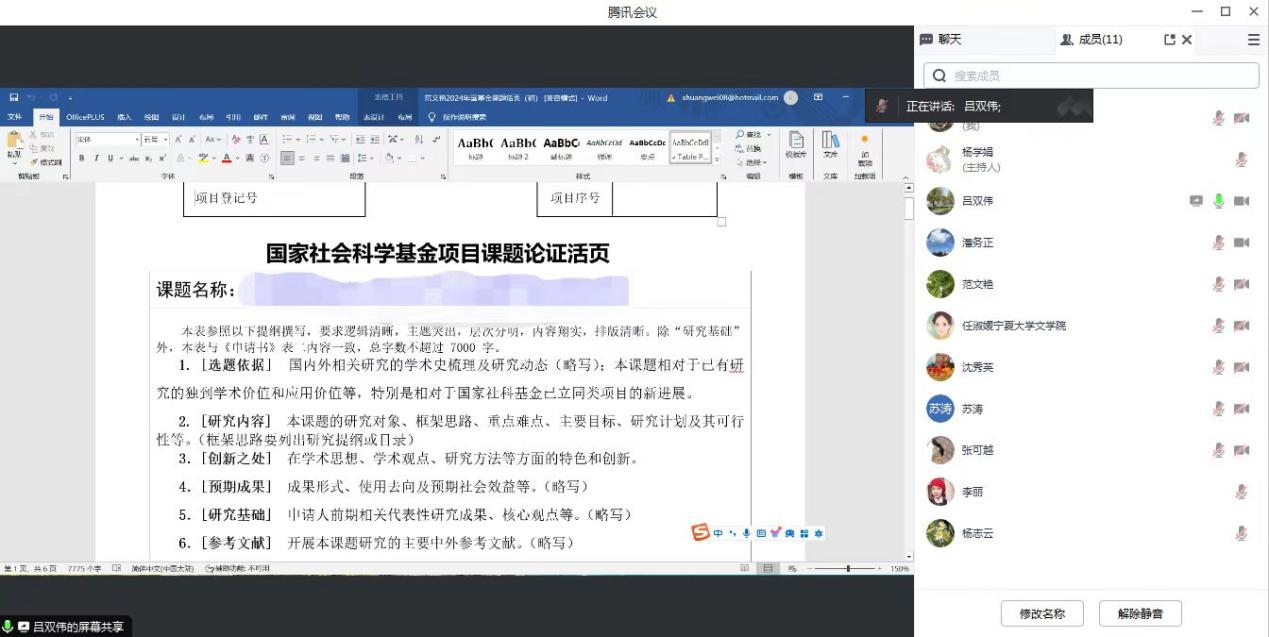Click the screen-share icon beside 吕双伟
The height and width of the screenshot is (637, 1269).
tap(1196, 201)
